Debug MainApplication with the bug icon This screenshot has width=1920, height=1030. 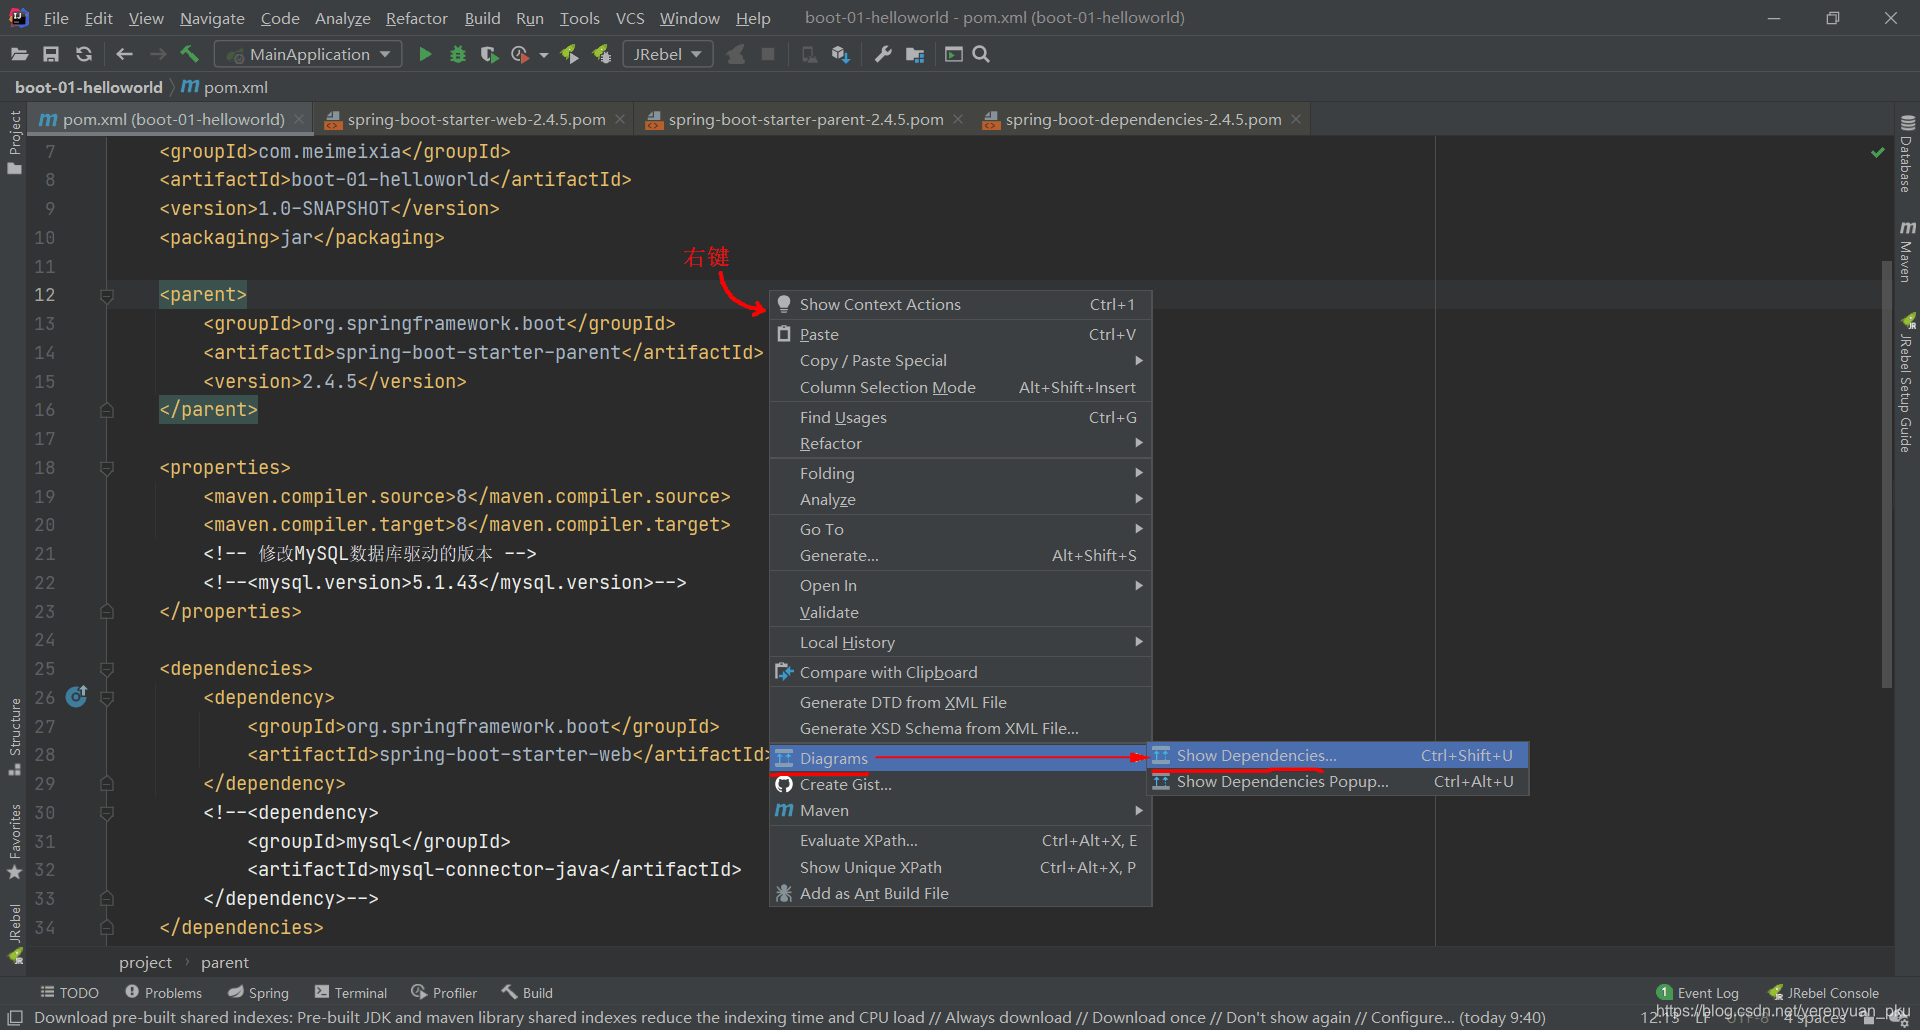click(x=458, y=54)
